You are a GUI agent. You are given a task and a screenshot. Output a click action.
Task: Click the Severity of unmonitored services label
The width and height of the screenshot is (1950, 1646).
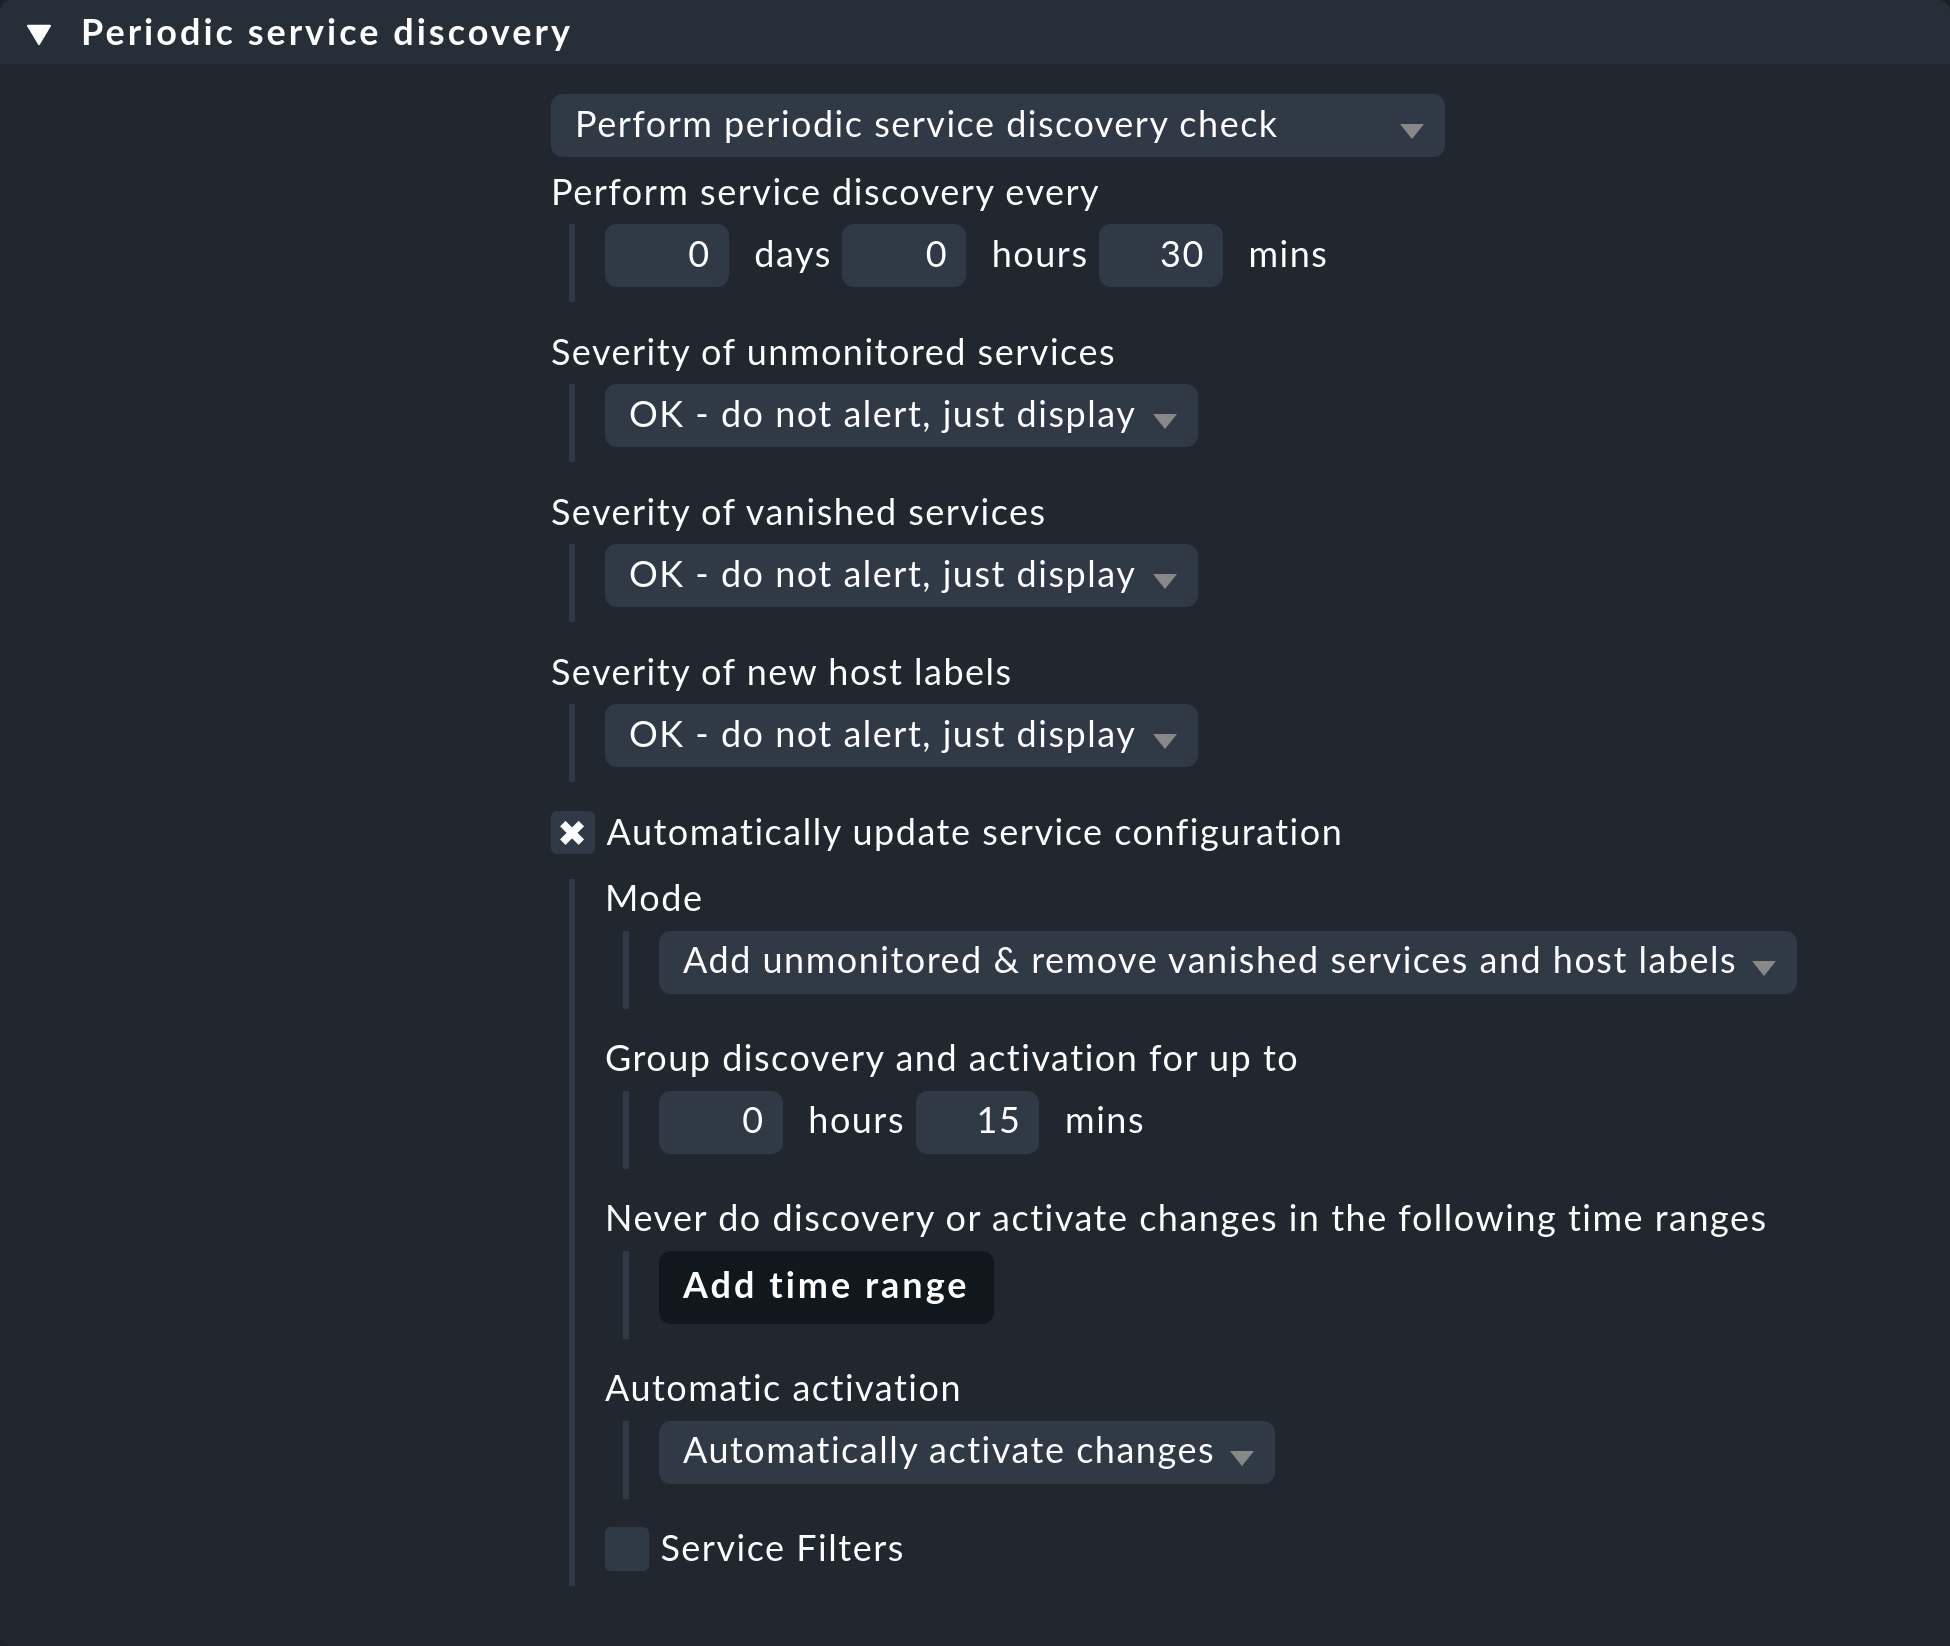(x=833, y=353)
